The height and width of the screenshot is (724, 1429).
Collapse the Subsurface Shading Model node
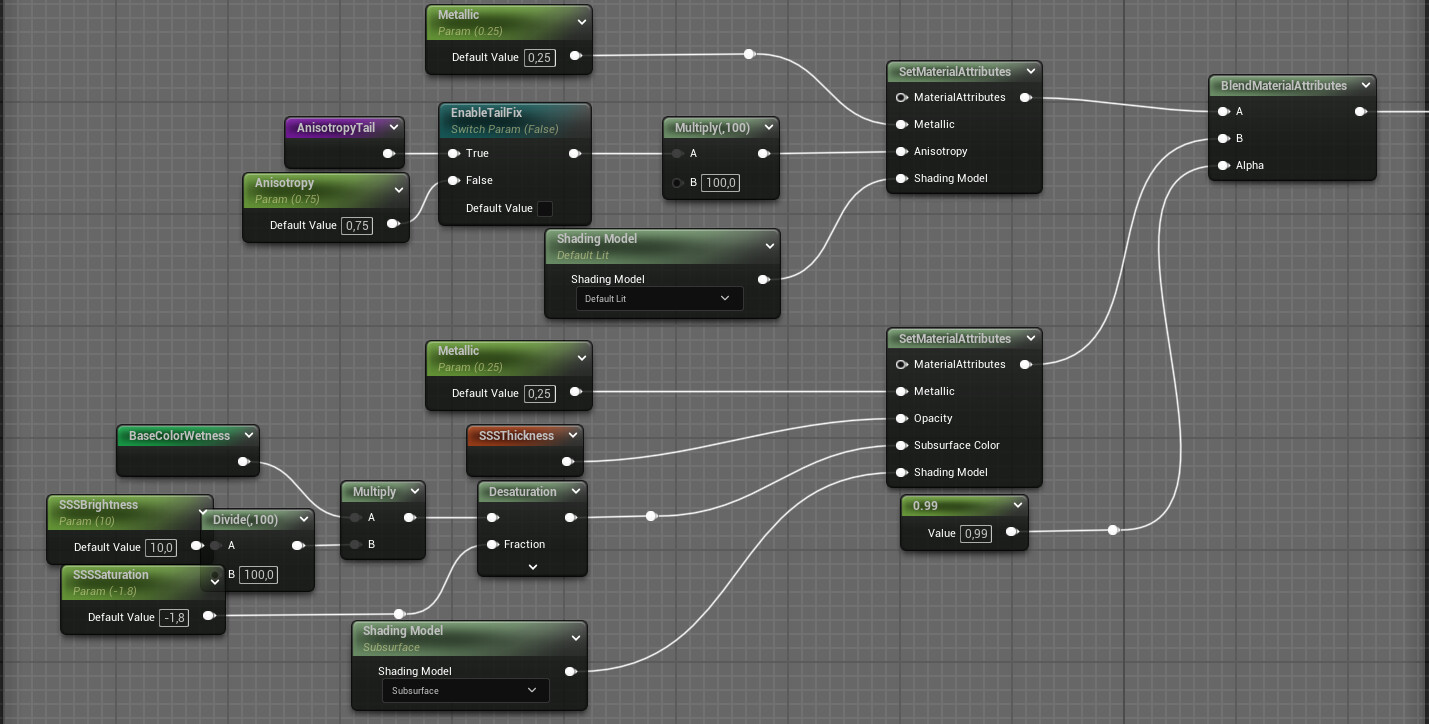point(576,638)
